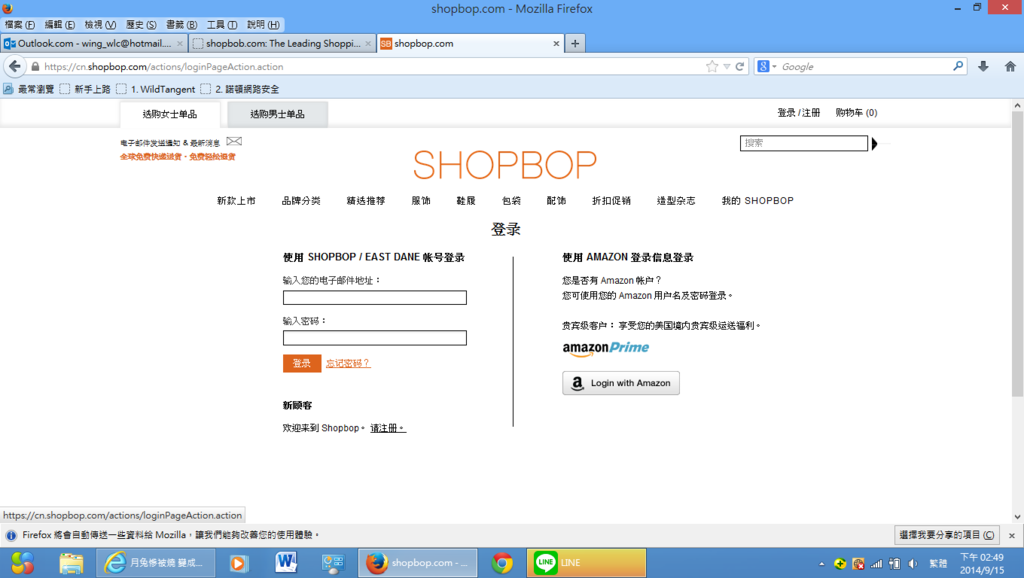Open 折扣促销 navigation item
Viewport: 1024px width, 578px height.
coord(611,201)
